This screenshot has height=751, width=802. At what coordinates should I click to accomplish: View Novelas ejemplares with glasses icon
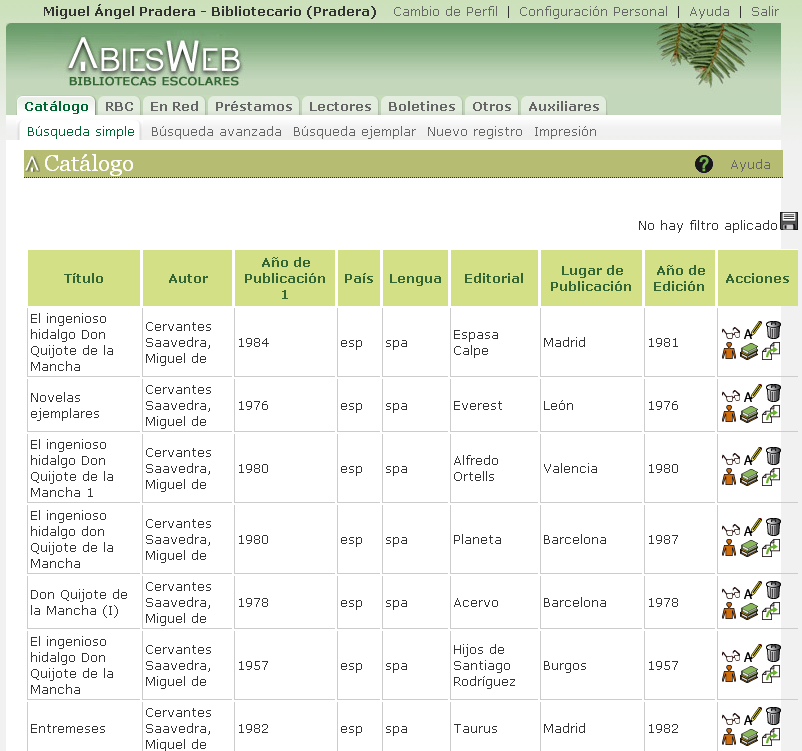click(731, 396)
